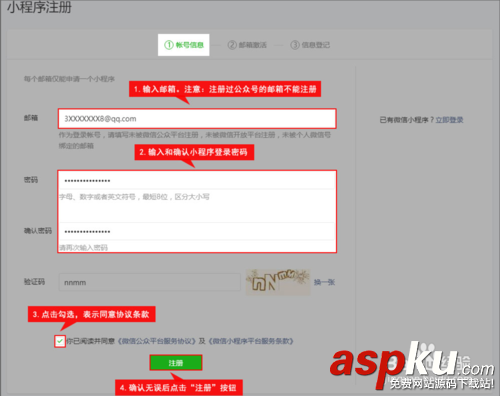Click the 验证码 captcha input field

pyautogui.click(x=150, y=282)
